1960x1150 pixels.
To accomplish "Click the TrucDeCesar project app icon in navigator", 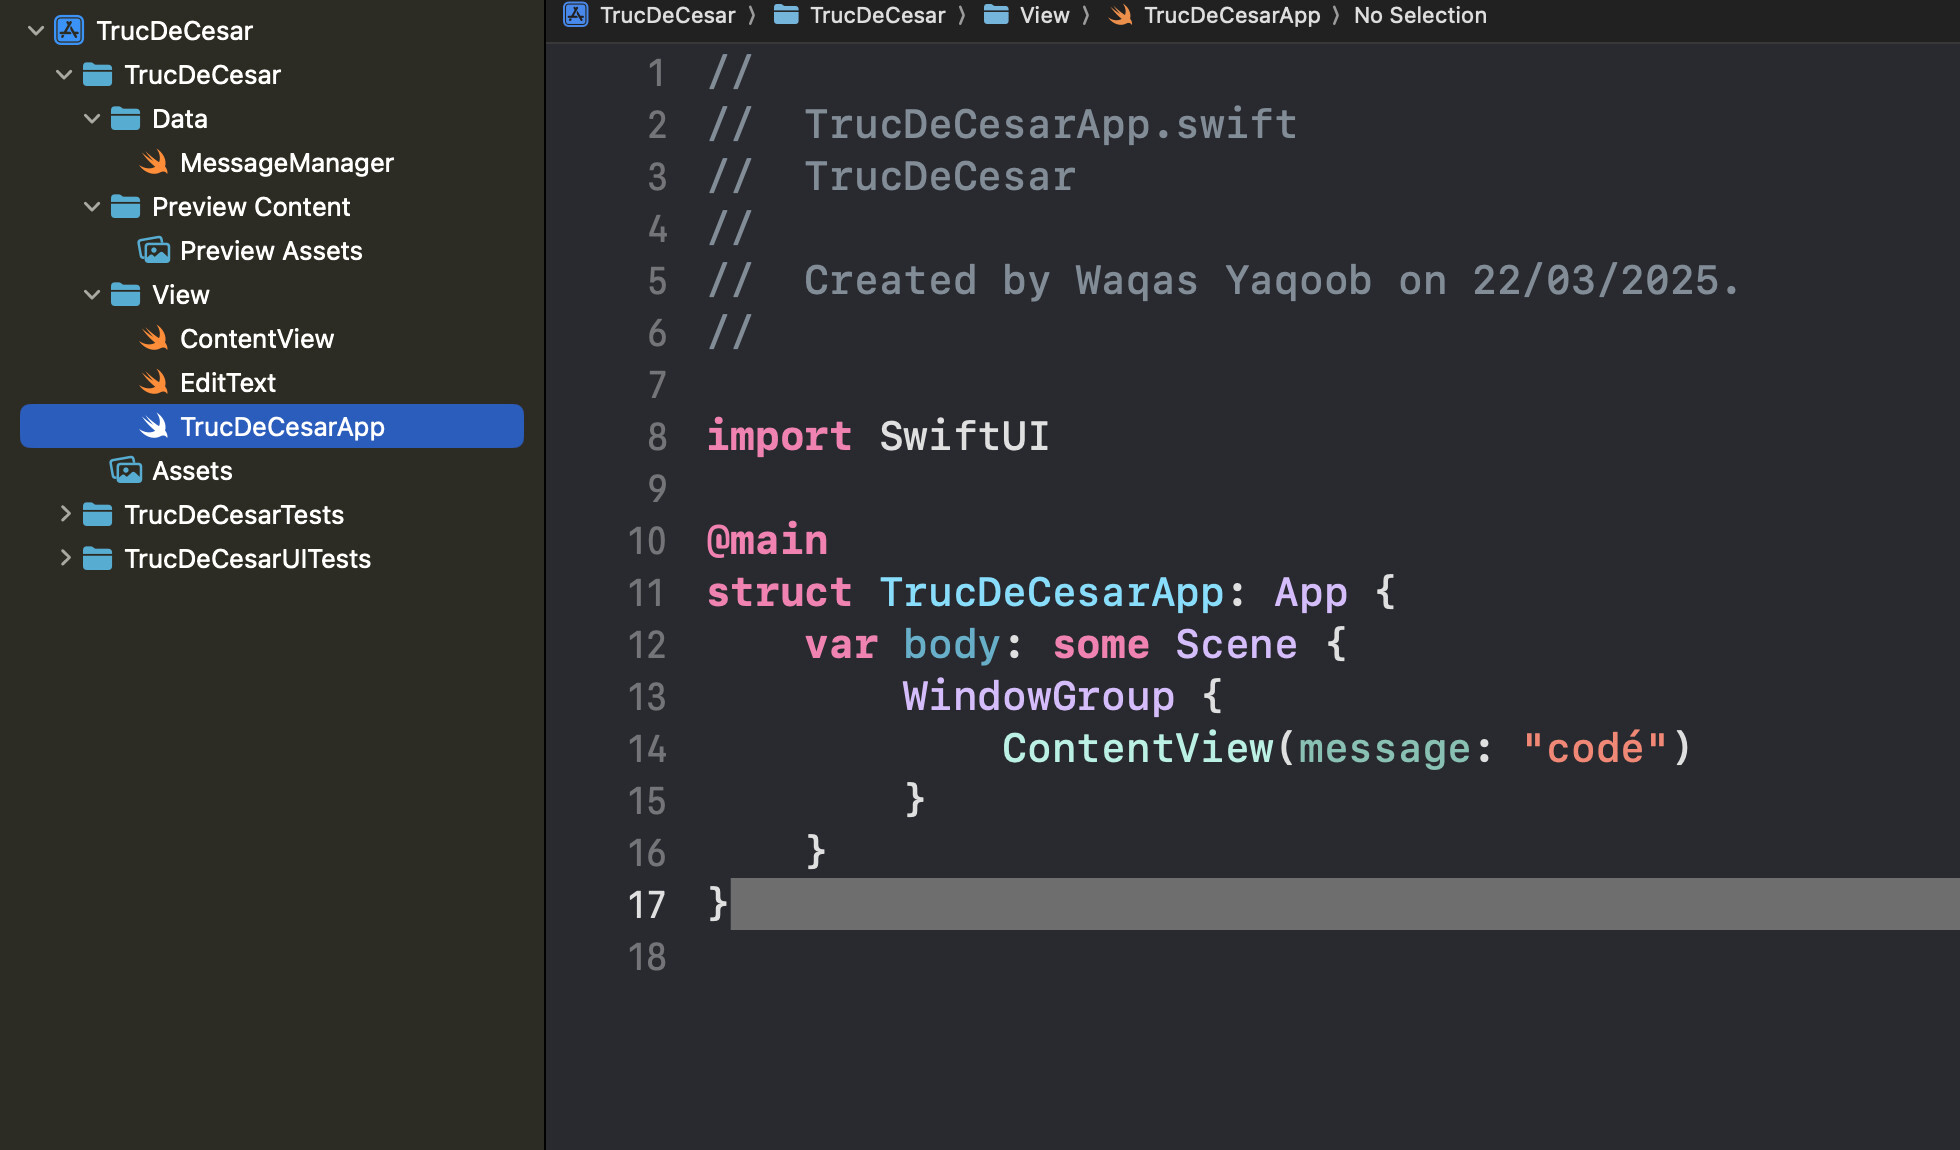I will (x=69, y=30).
